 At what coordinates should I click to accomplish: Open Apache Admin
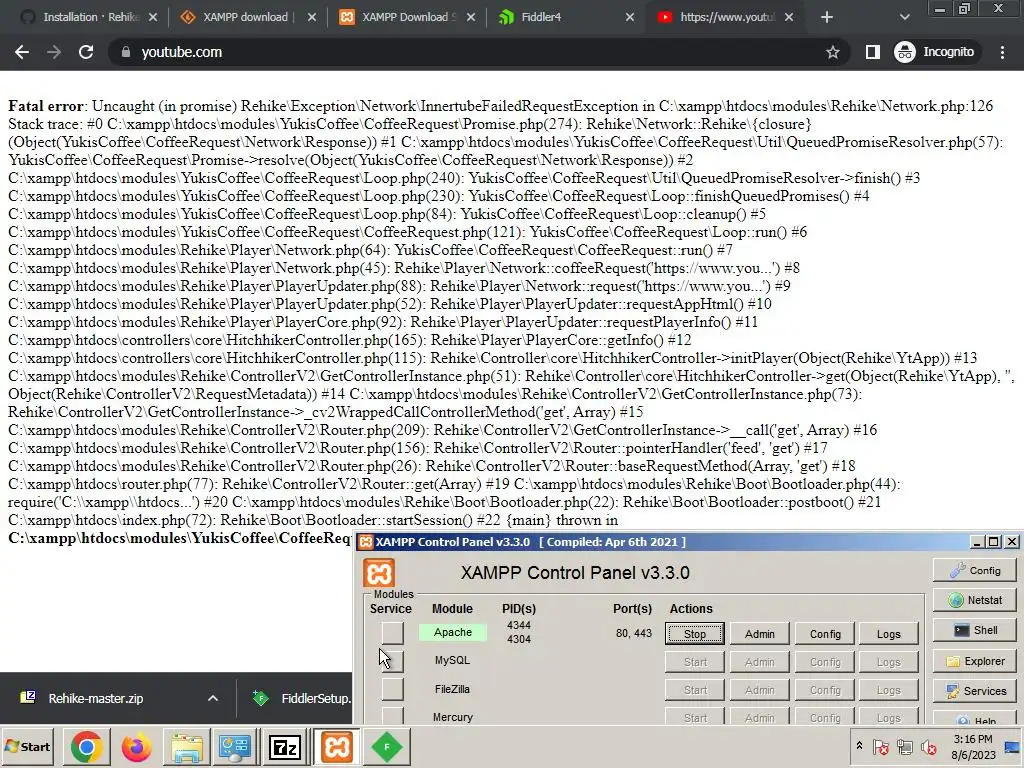pyautogui.click(x=760, y=633)
